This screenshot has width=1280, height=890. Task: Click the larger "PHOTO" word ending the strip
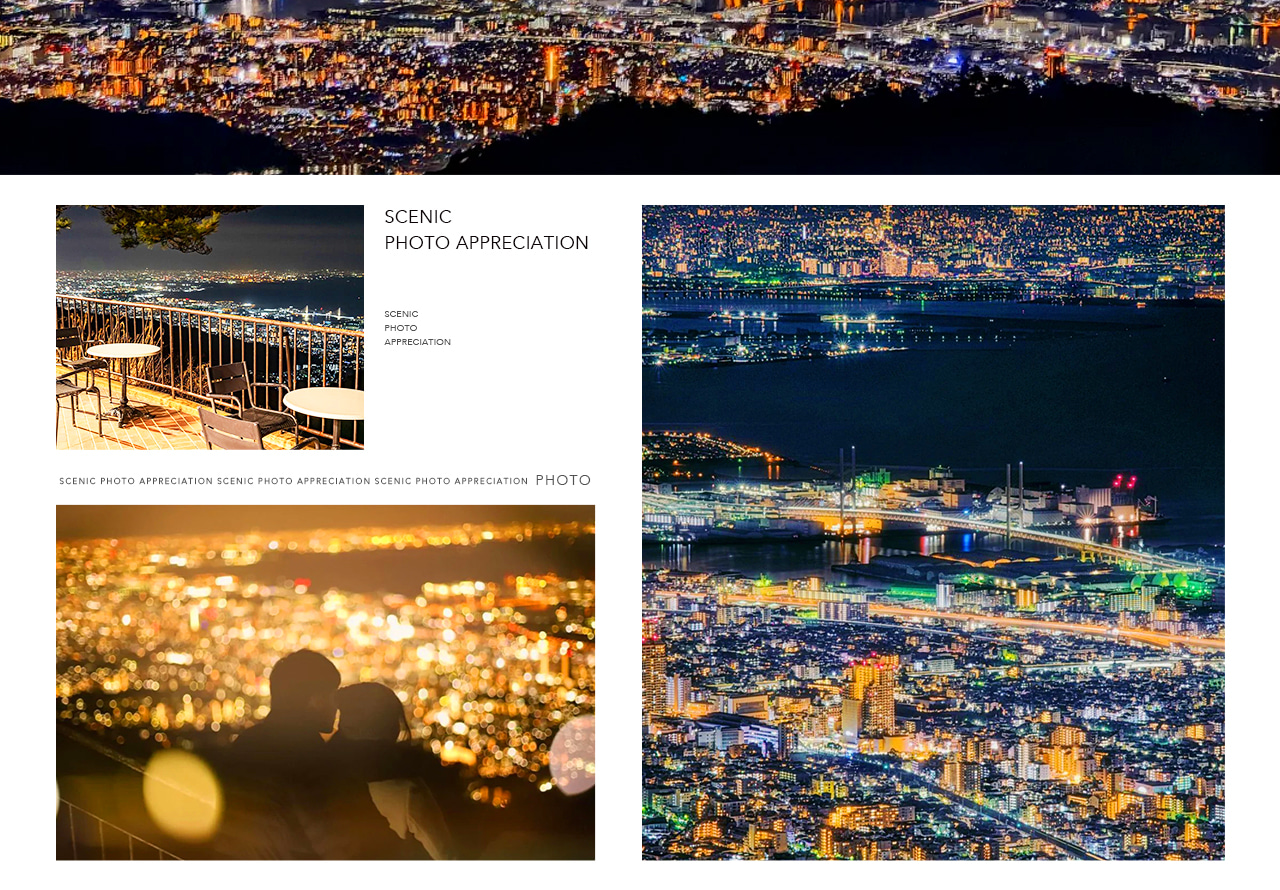click(563, 481)
